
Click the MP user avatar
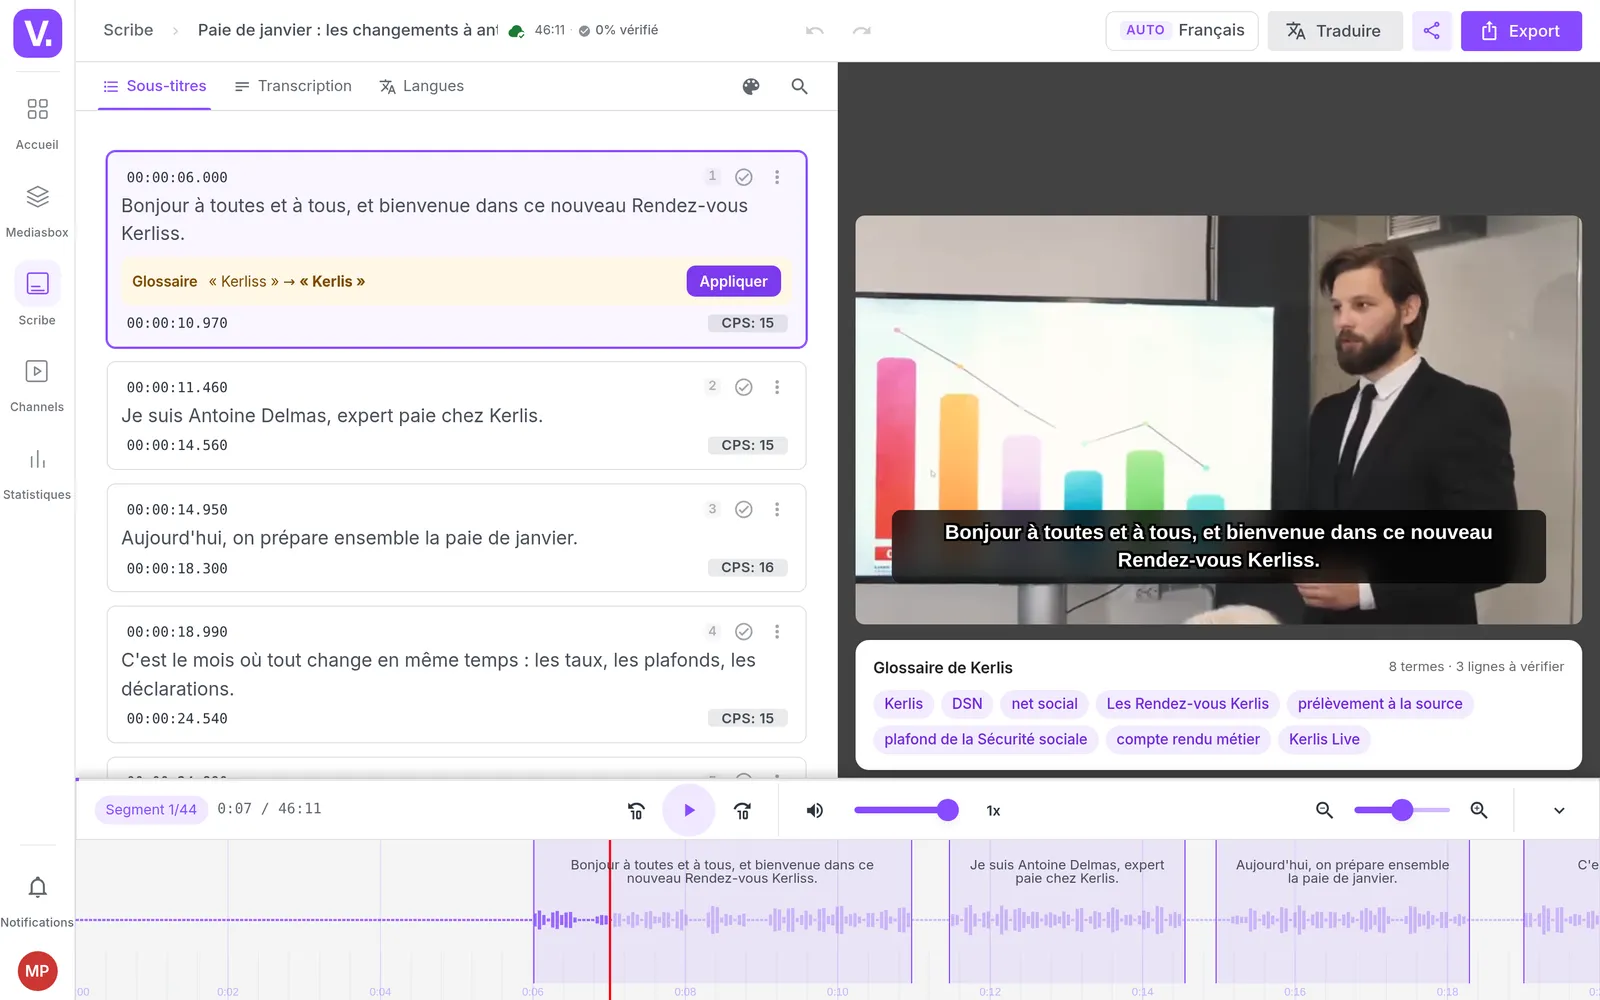pyautogui.click(x=37, y=971)
